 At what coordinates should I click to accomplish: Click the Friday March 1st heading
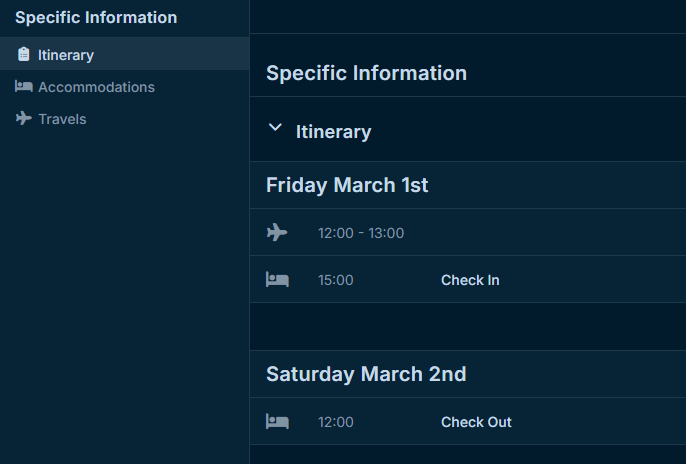coord(347,185)
